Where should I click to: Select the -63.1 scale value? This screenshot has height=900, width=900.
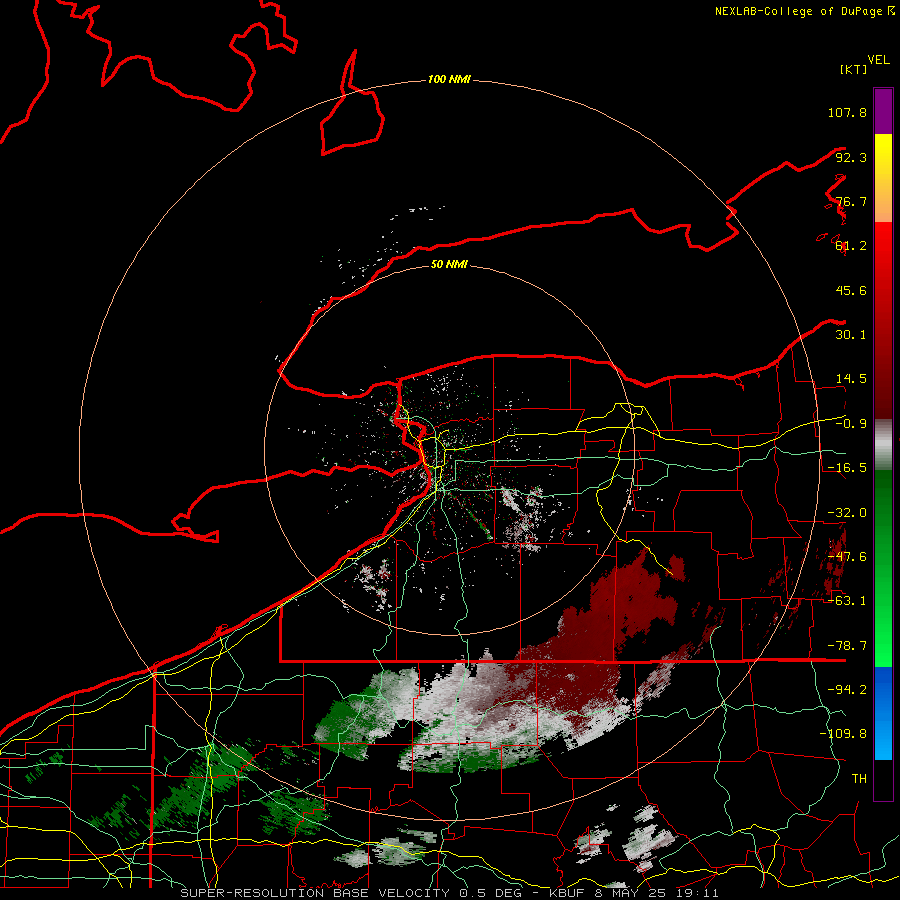(x=847, y=601)
